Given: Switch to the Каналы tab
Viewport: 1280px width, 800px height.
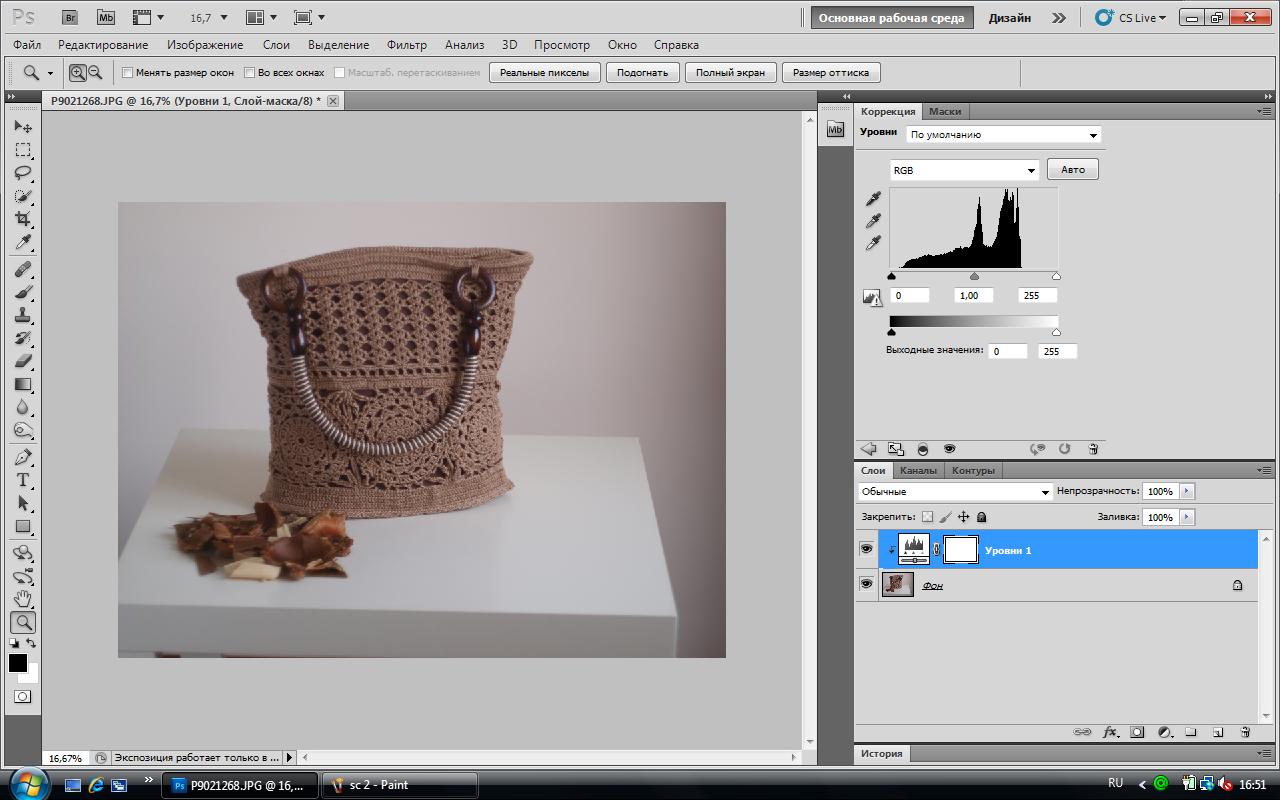Looking at the screenshot, I should coord(918,471).
